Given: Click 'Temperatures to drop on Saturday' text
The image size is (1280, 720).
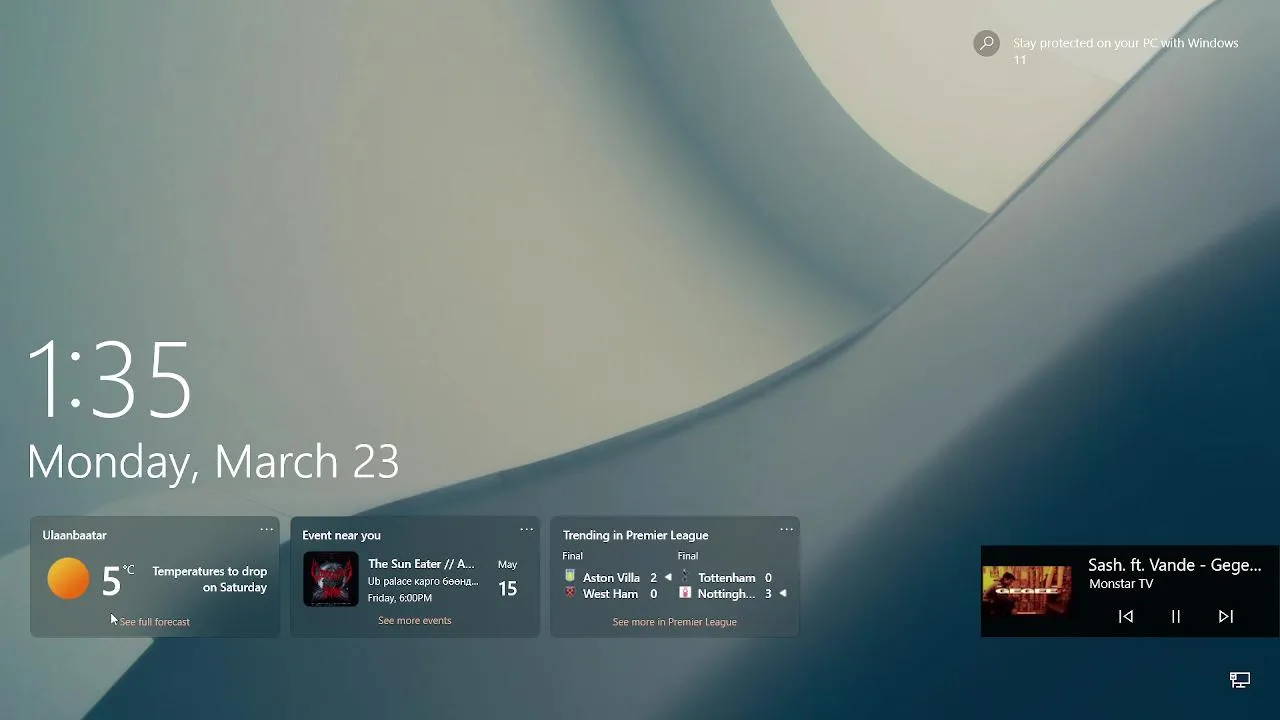Looking at the screenshot, I should pos(209,580).
